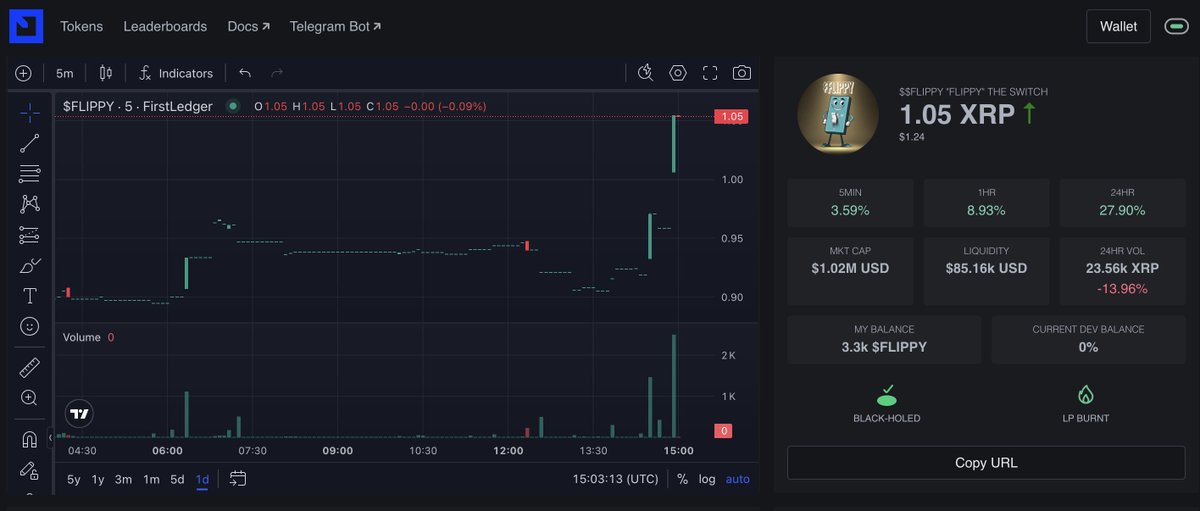The image size is (1200, 511).
Task: Click the 24HR 27.90% change card
Action: [x=1122, y=202]
